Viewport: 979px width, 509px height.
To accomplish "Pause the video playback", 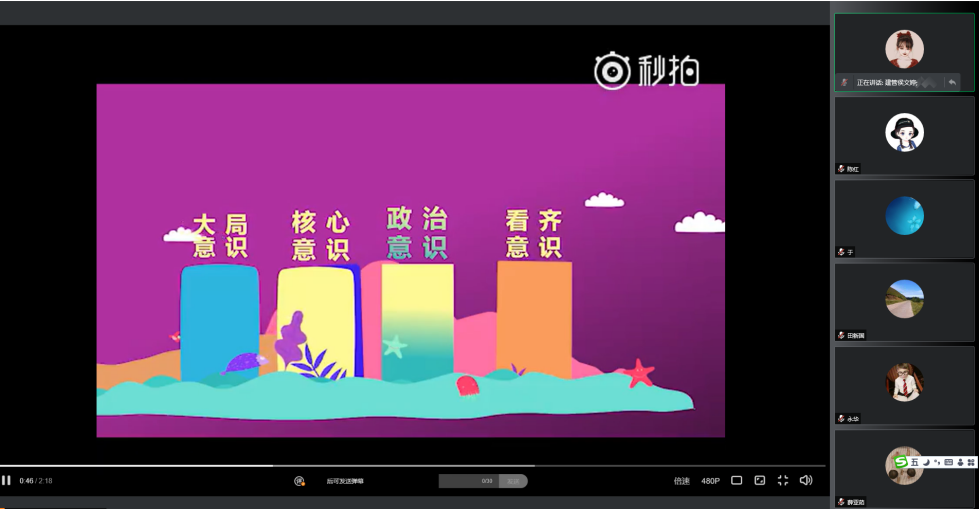I will (6, 481).
